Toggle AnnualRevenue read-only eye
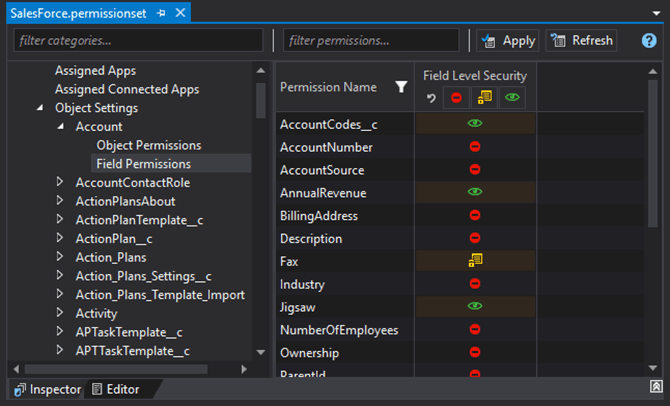Image resolution: width=670 pixels, height=406 pixels. tap(475, 192)
